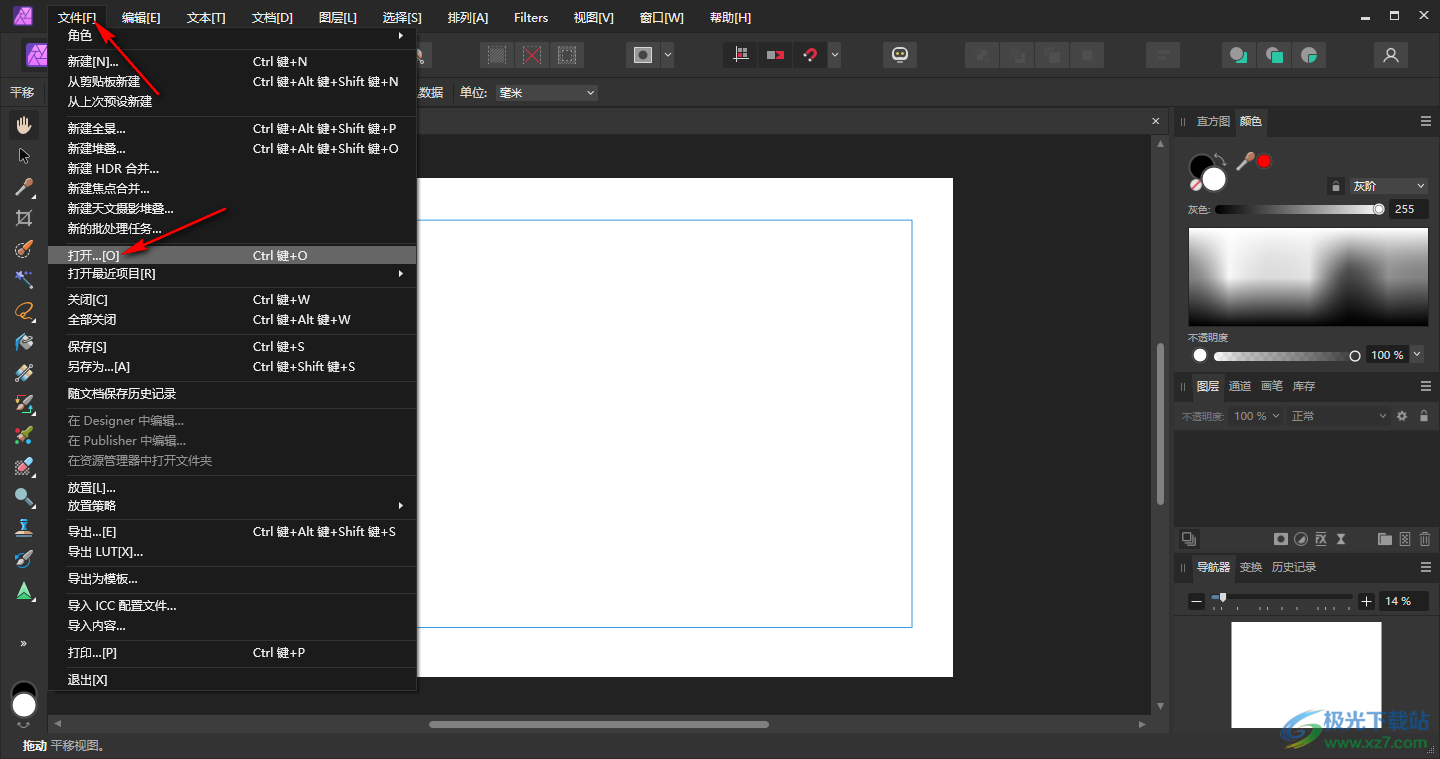Click the zoom-in plus button in Navigator
This screenshot has height=759, width=1440.
1367,601
